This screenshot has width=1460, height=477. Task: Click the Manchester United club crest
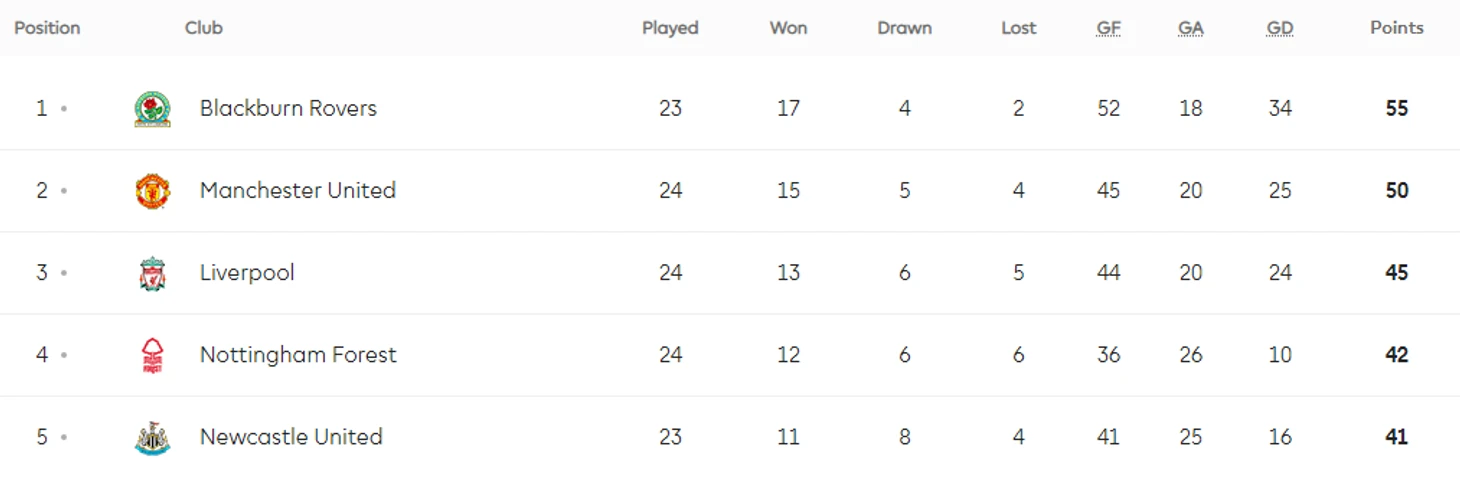click(153, 191)
